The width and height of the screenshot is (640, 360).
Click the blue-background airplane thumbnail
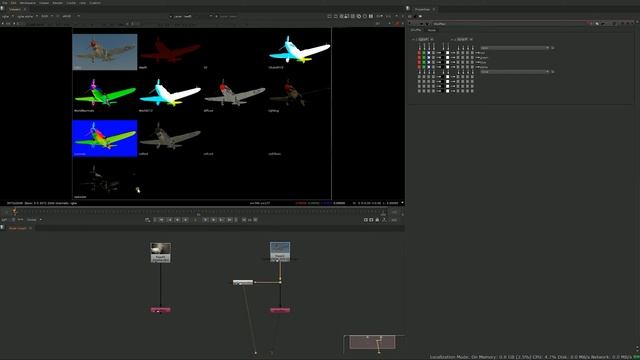point(105,138)
